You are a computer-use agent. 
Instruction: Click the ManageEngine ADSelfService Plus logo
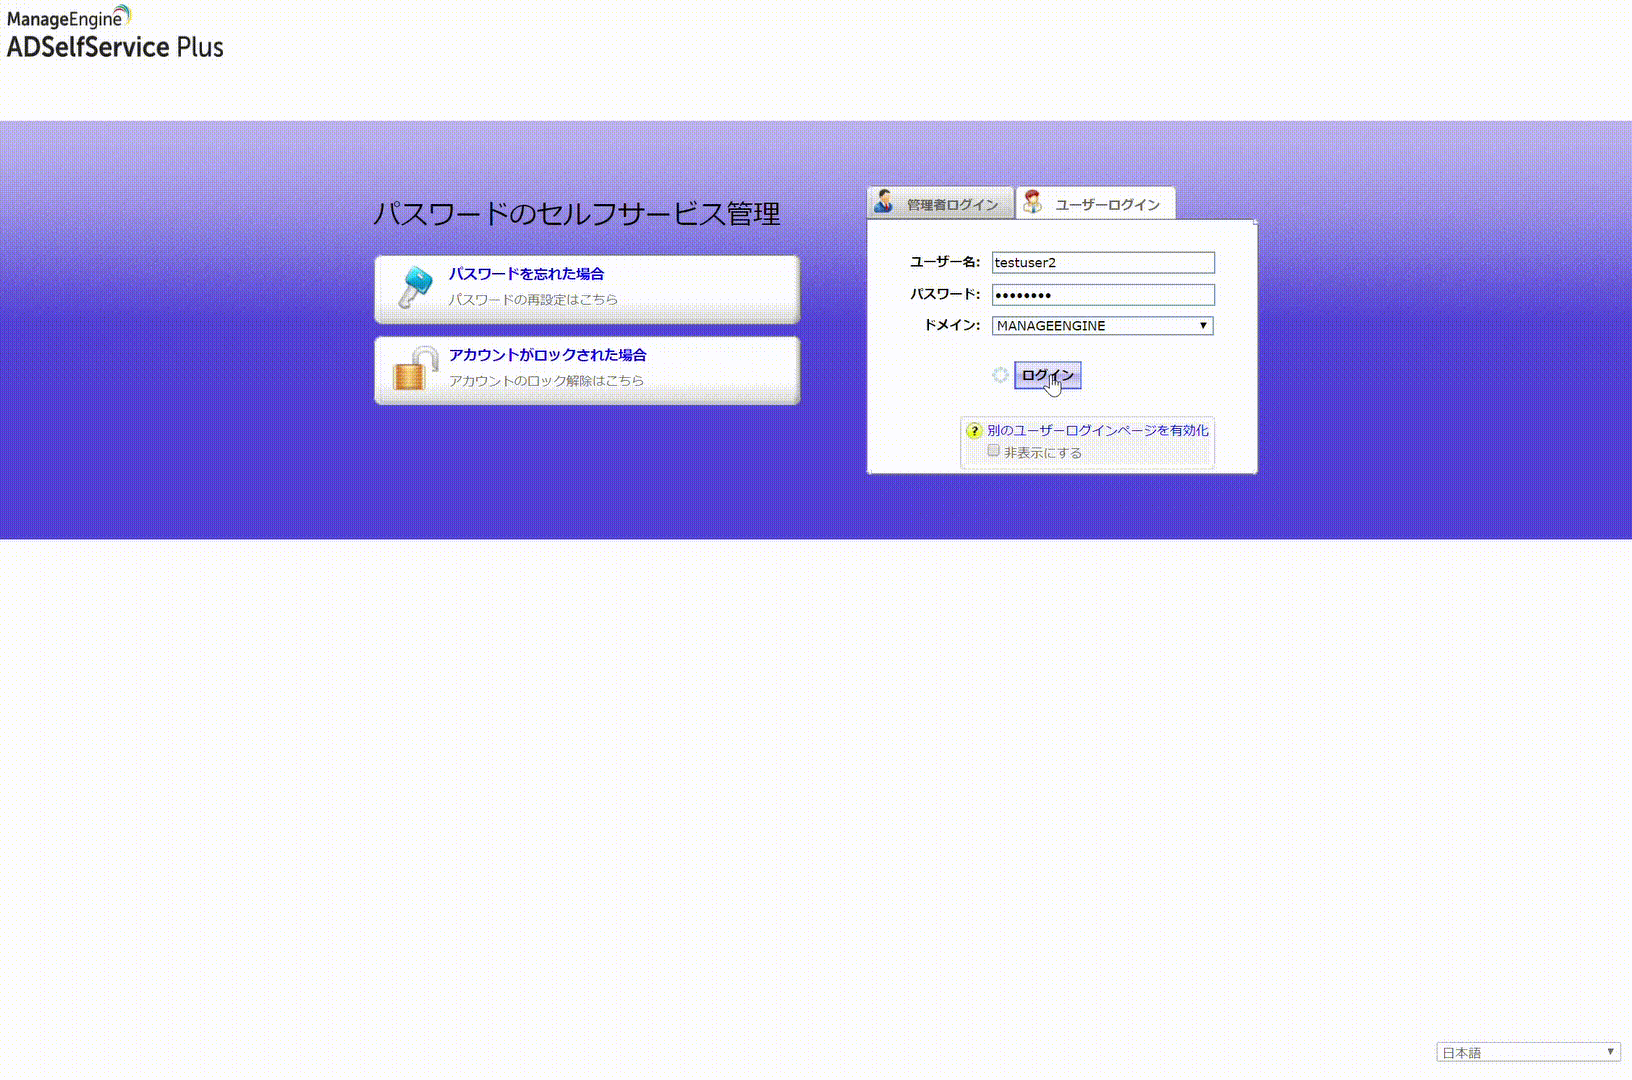click(x=115, y=32)
